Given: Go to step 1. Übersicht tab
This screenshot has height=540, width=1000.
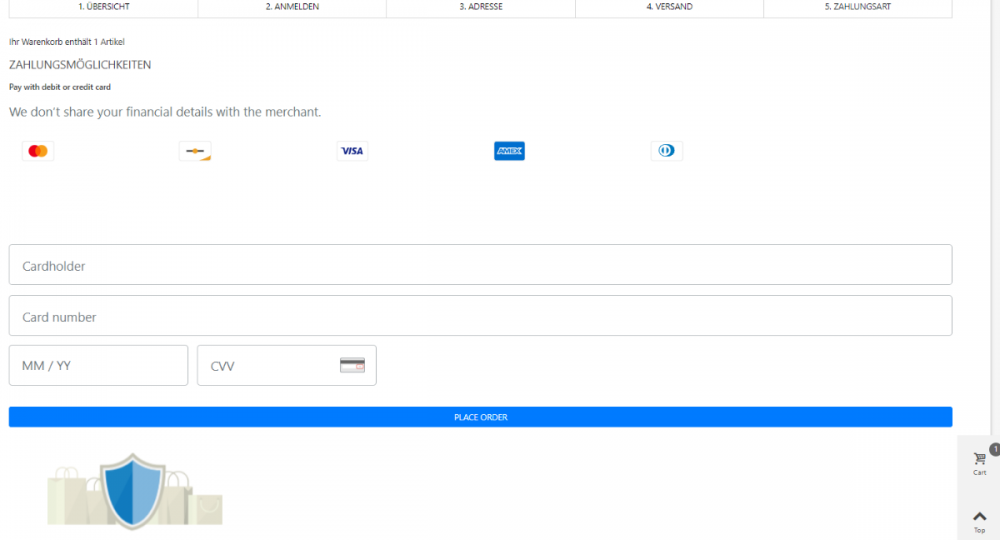Looking at the screenshot, I should click(x=104, y=7).
